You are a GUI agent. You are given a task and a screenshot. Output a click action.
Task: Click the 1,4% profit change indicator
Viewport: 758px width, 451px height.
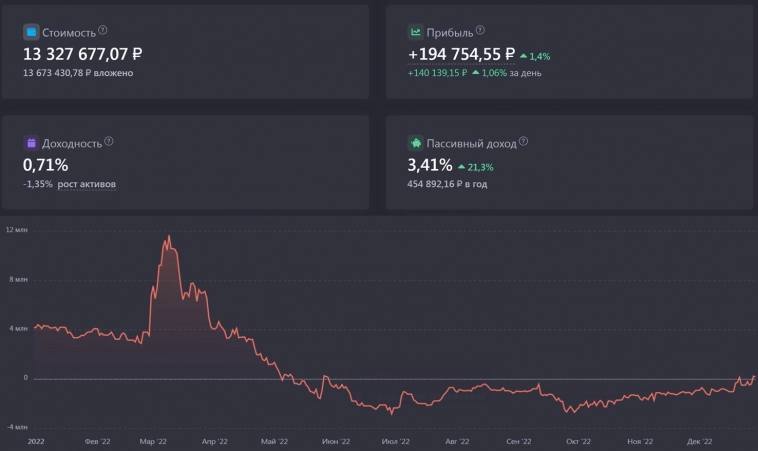pos(535,57)
